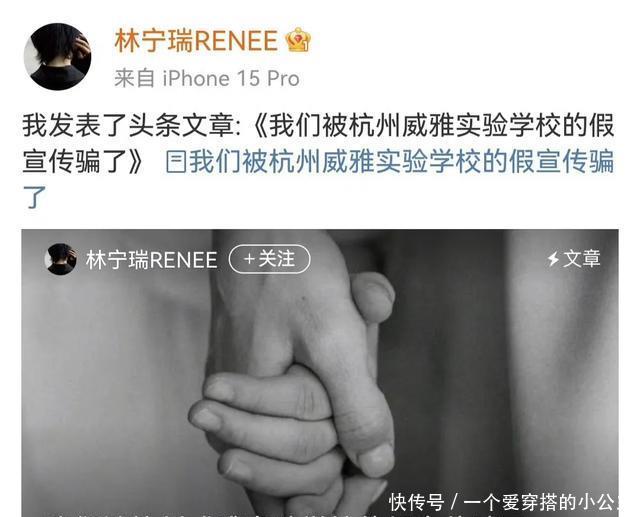
Task: Click the orange username 林宁瑞RENEE at top
Action: click(x=196, y=40)
